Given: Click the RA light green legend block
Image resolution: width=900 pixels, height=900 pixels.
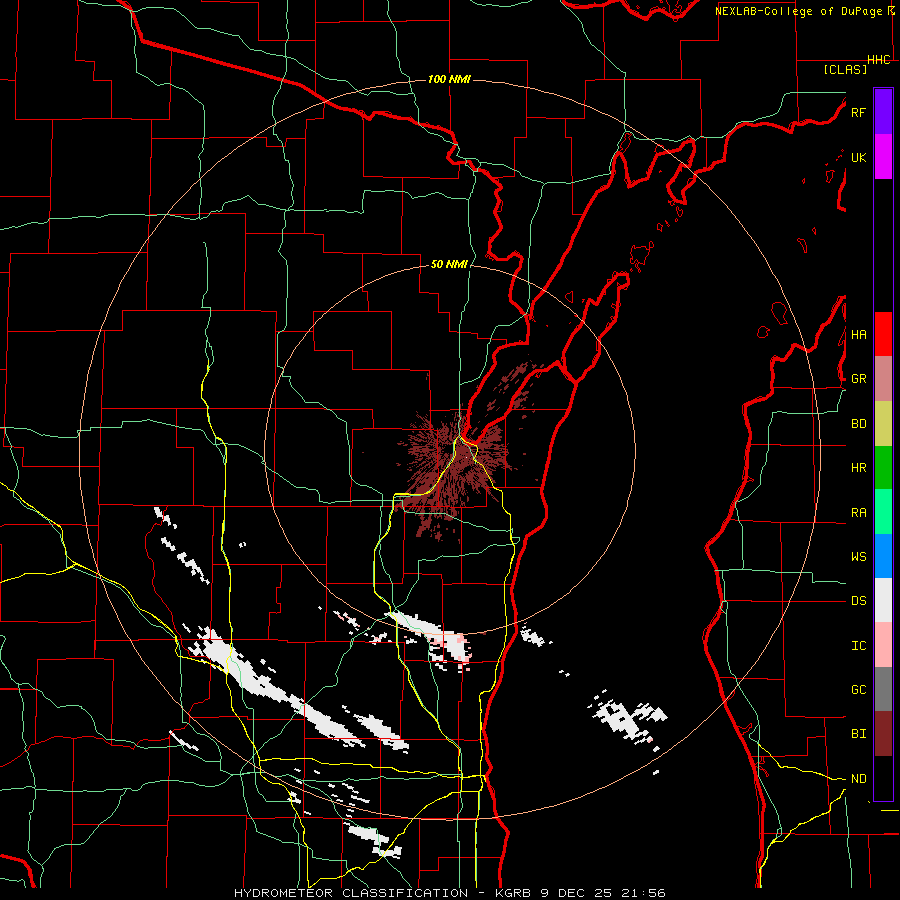Looking at the screenshot, I should (x=883, y=512).
